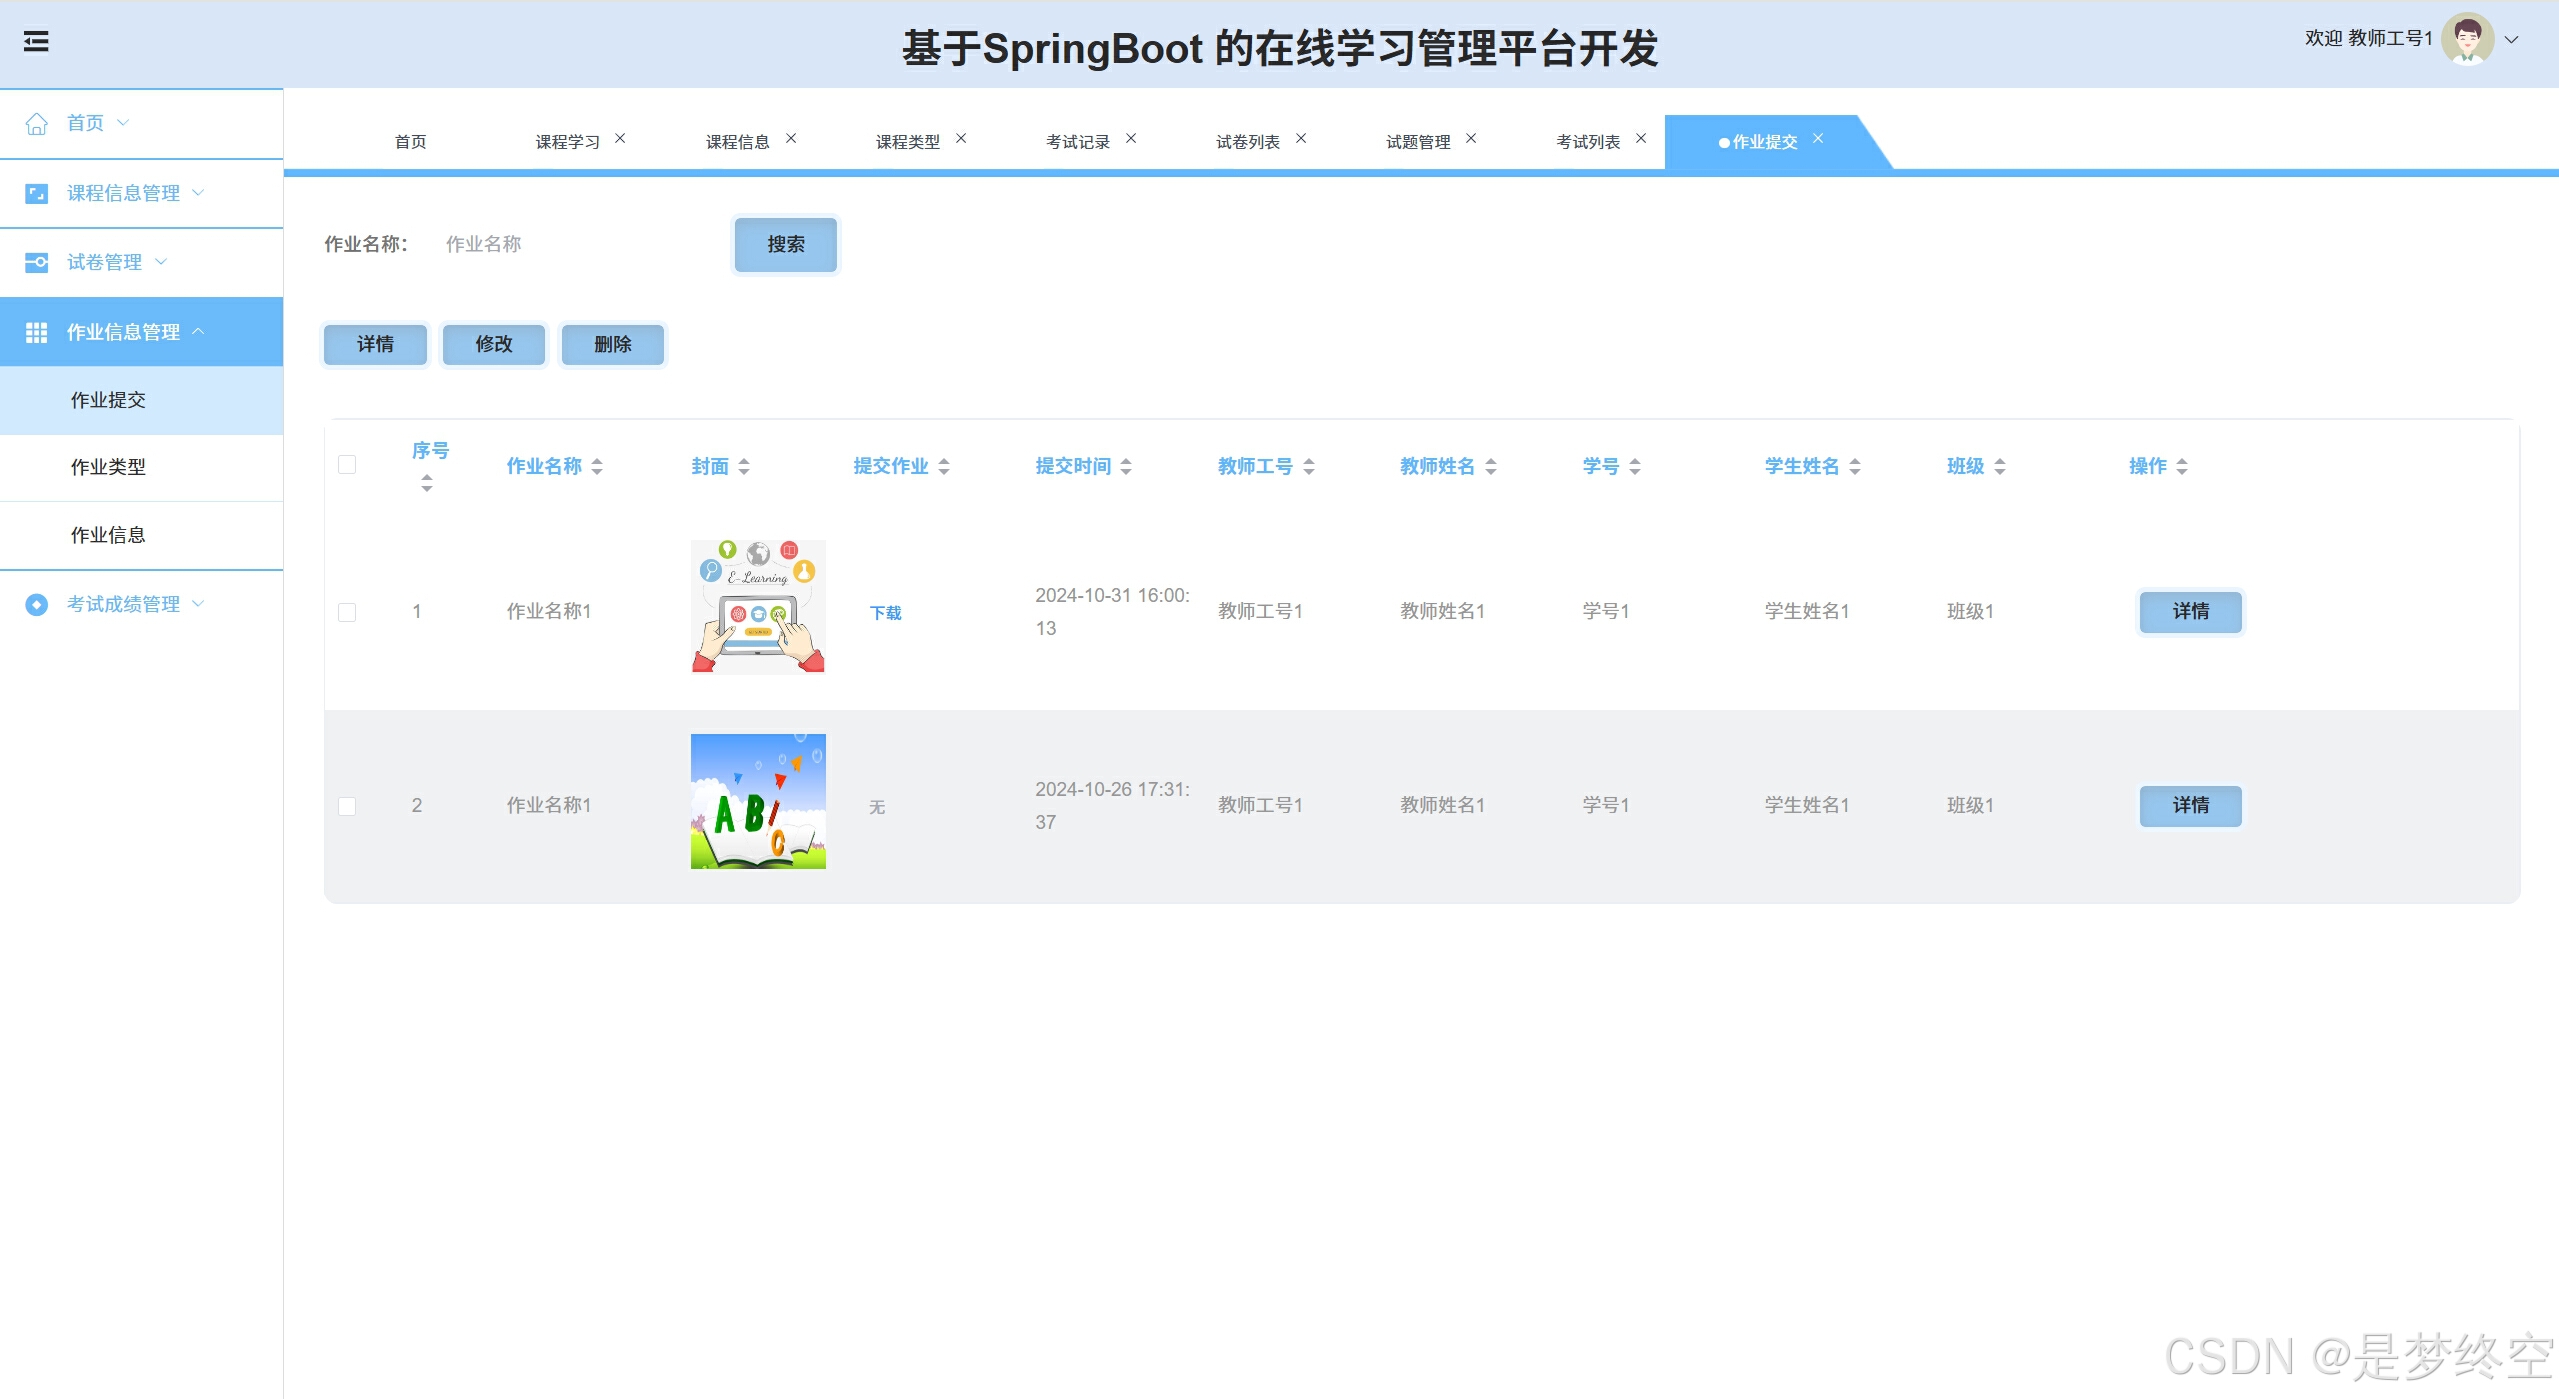Image resolution: width=2559 pixels, height=1399 pixels.
Task: Click the 搜索 button
Action: [x=785, y=244]
